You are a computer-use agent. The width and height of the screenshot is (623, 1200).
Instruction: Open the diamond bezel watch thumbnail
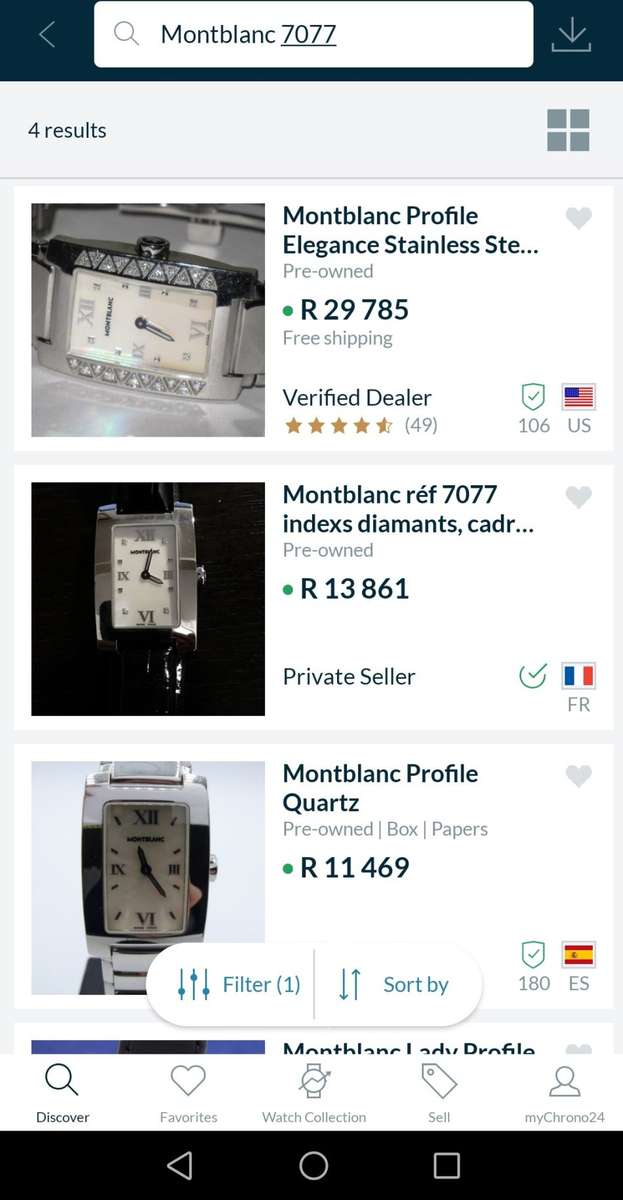[x=148, y=320]
